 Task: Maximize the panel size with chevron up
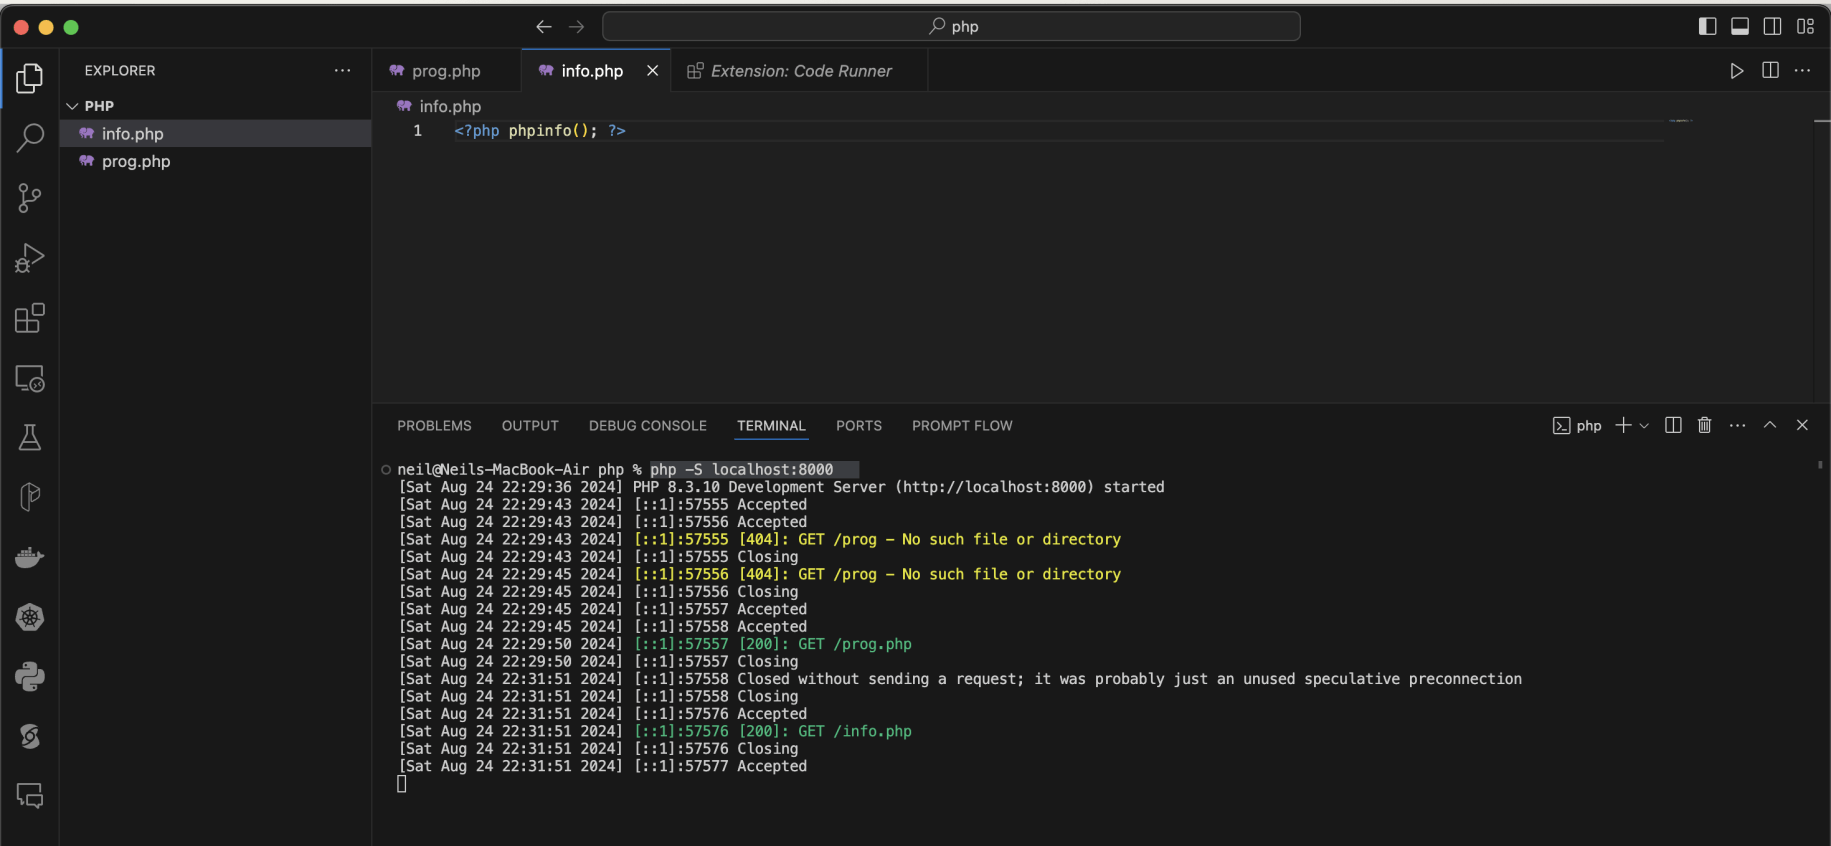1769,425
